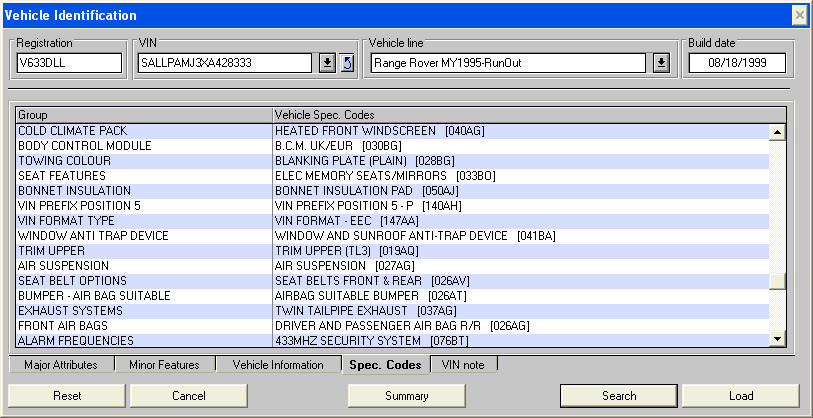Click the Reset button
The width and height of the screenshot is (813, 418).
point(67,396)
